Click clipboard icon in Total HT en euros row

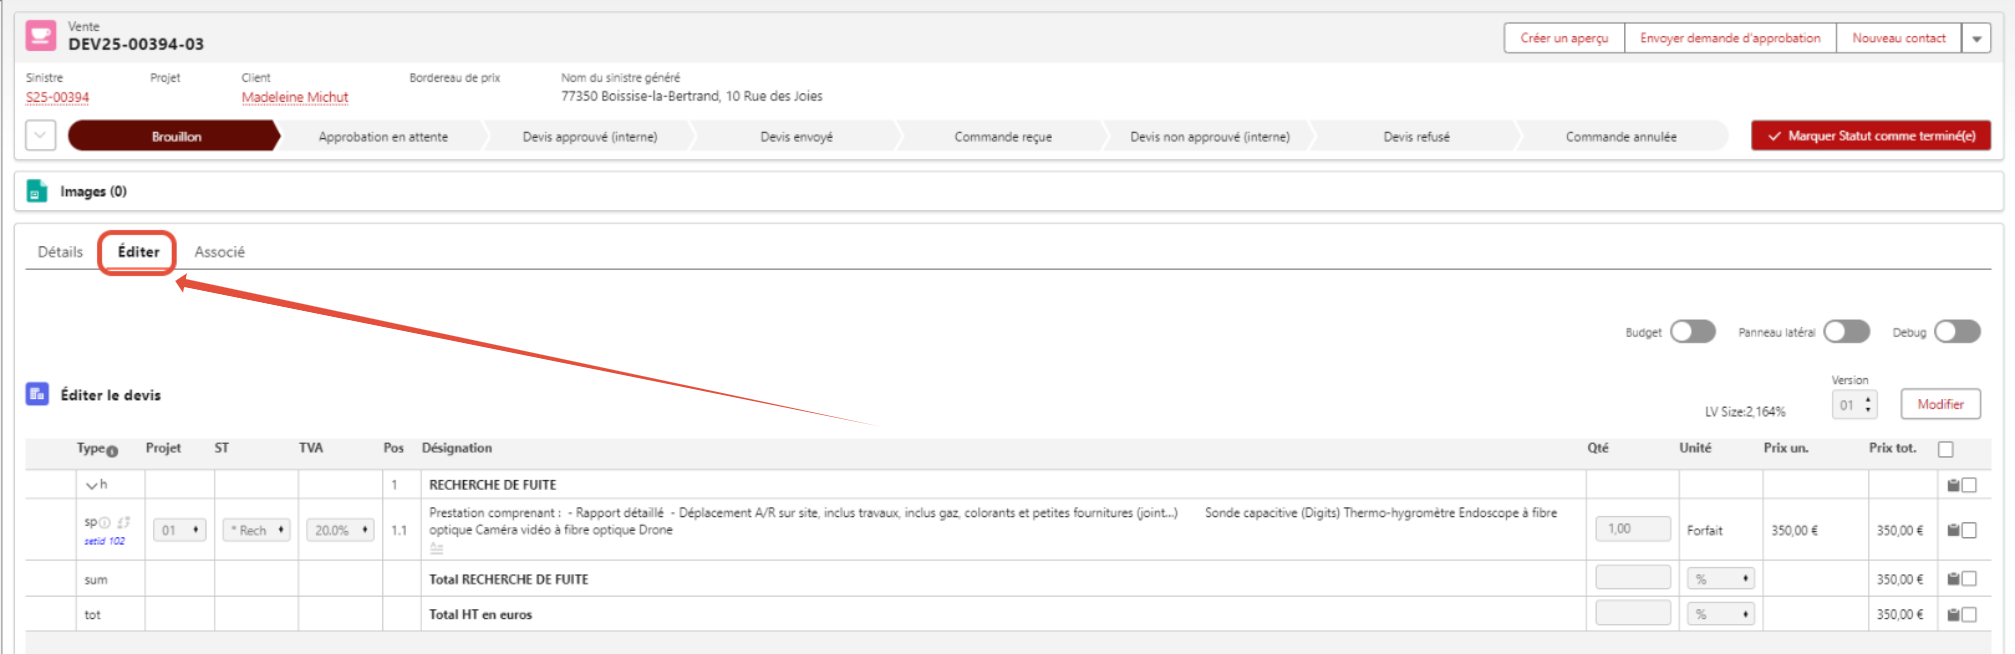1953,615
